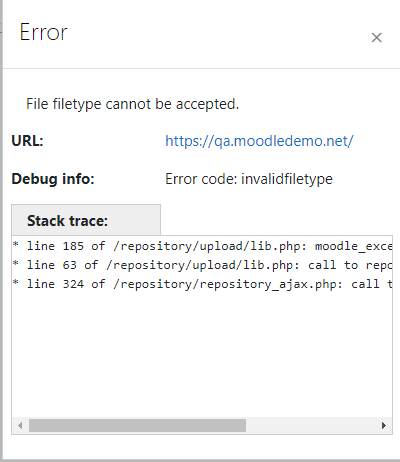
Task: Click the empty scrollbar track beside the thumb
Action: pos(312,425)
